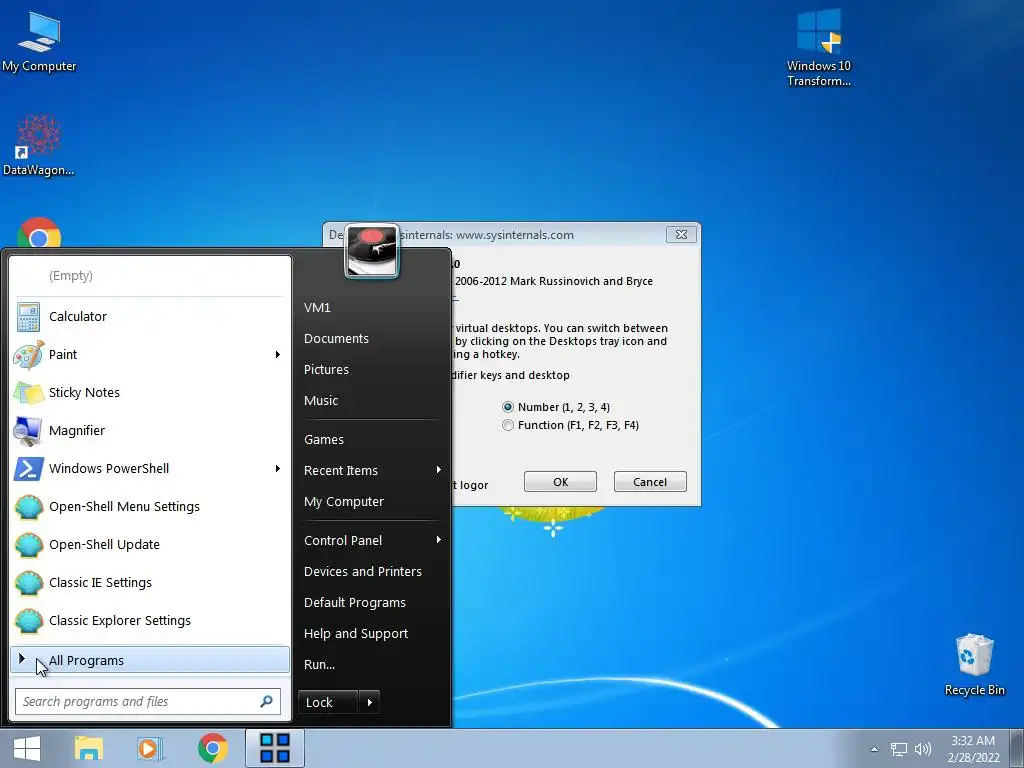Screen dimensions: 1024x768
Task: Open the Calculator icon in Start menu
Action: pos(28,317)
